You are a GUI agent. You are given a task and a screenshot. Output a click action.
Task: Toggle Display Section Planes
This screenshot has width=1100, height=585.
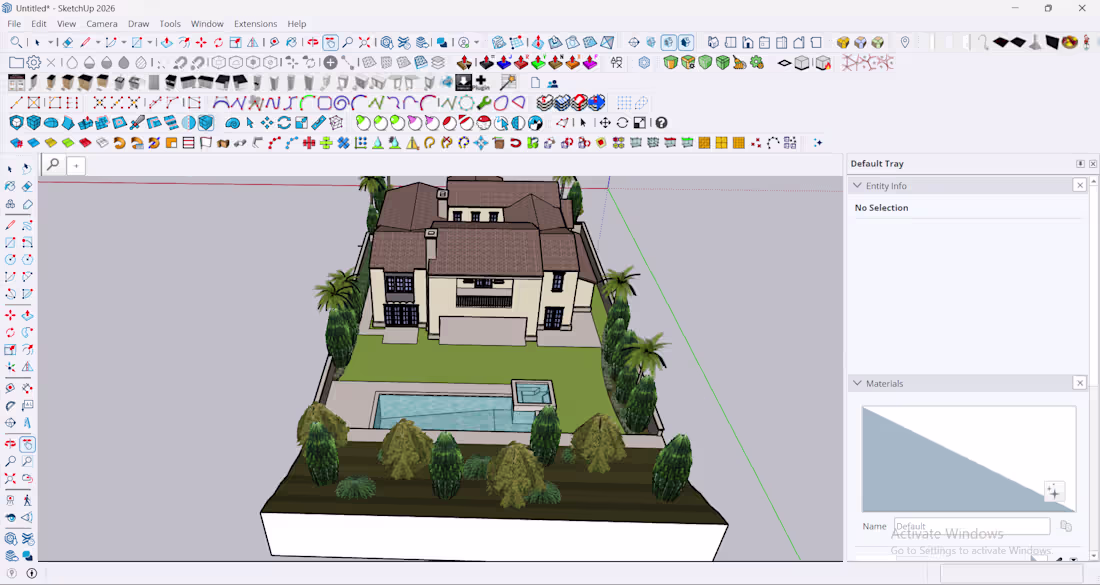(651, 43)
